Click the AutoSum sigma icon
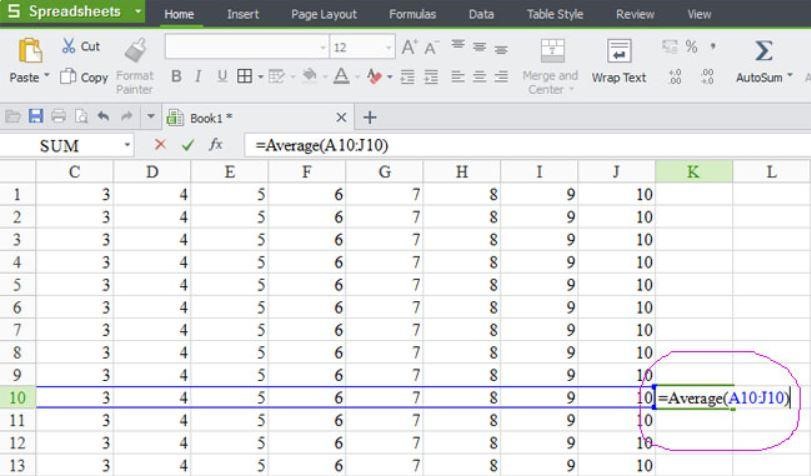Image resolution: width=811 pixels, height=476 pixels. [x=763, y=51]
